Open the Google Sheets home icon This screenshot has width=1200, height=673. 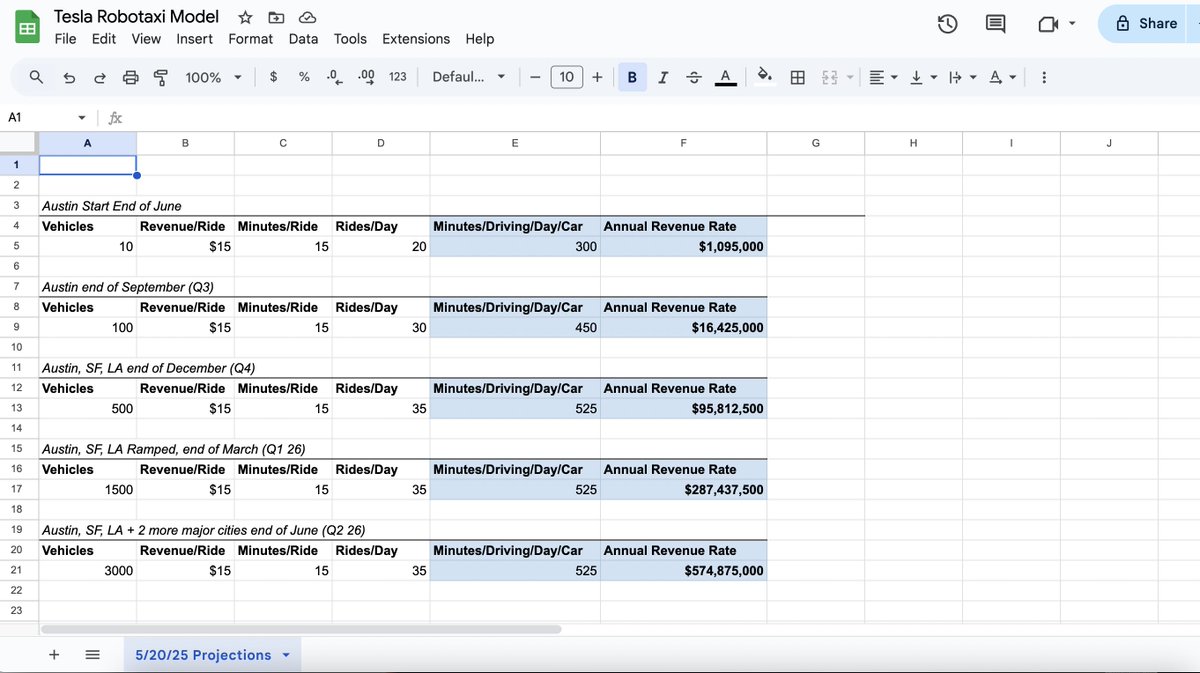pos(27,27)
